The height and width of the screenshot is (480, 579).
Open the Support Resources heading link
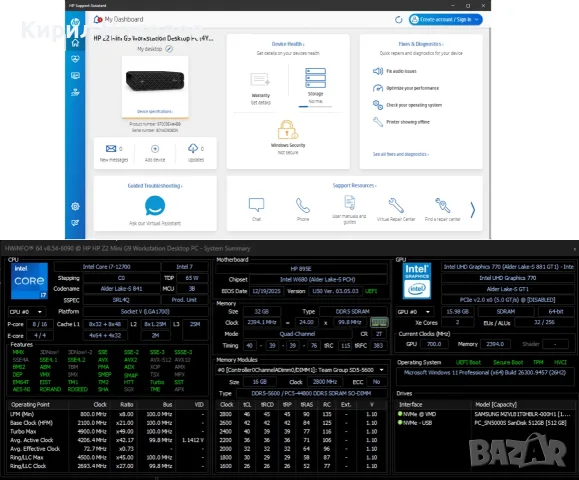[x=354, y=185]
